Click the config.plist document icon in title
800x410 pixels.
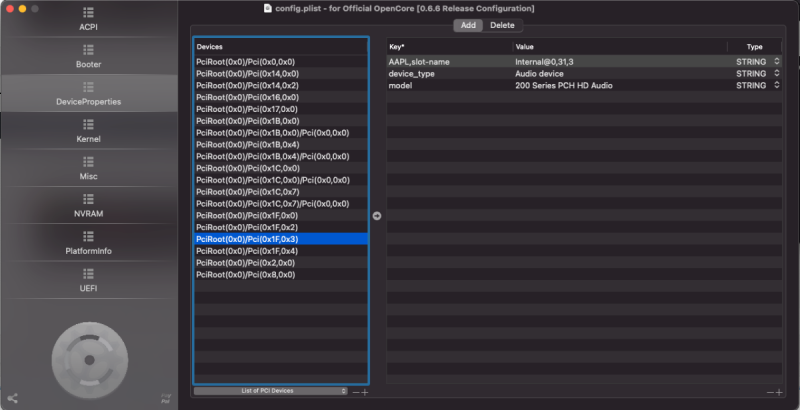click(268, 8)
